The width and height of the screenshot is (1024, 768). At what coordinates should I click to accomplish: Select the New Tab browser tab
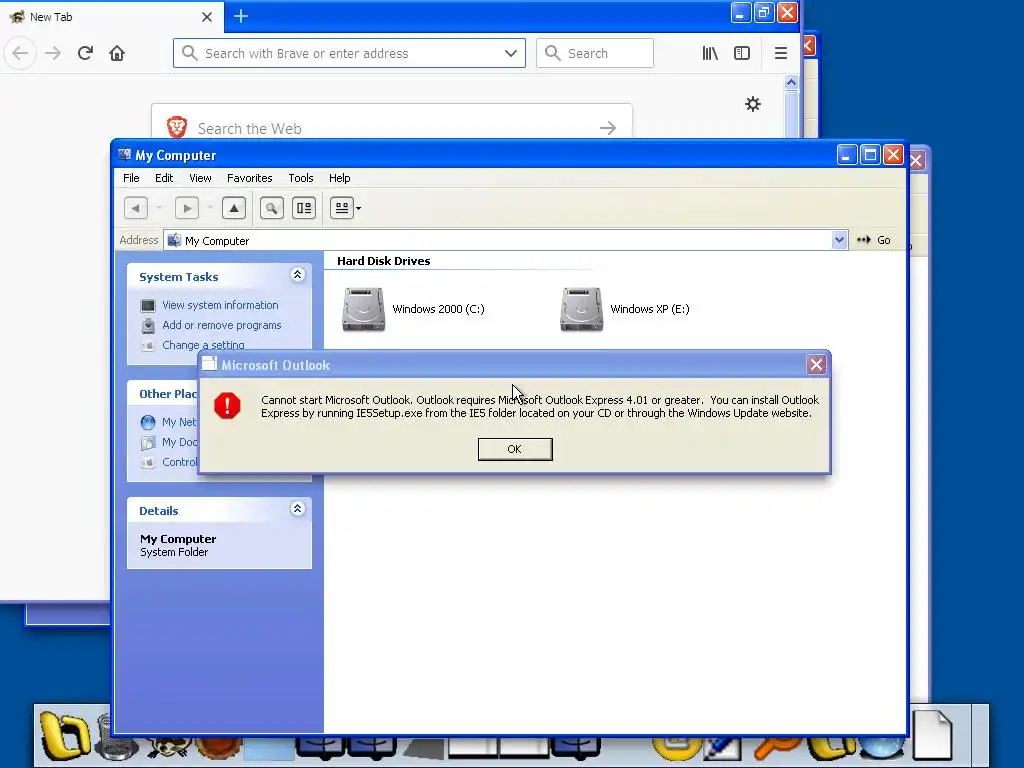(111, 16)
